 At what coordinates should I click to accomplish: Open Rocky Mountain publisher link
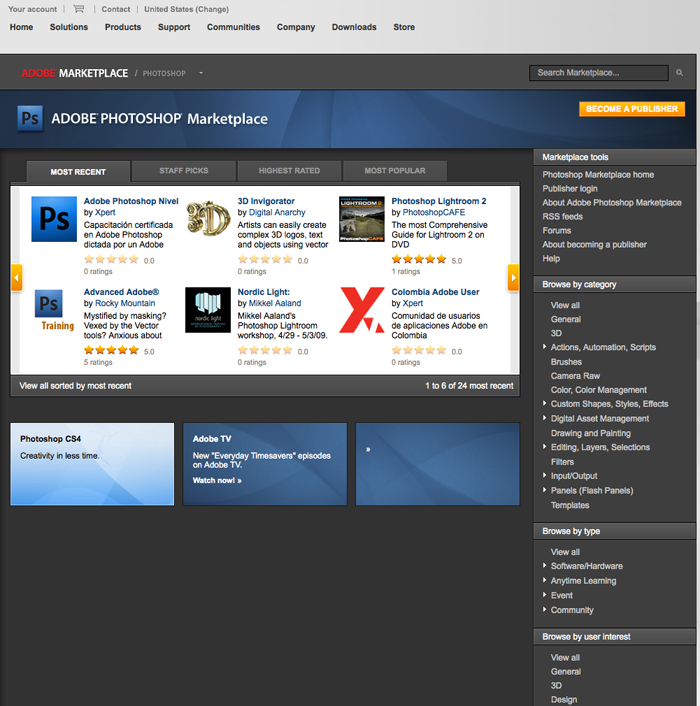[125, 303]
